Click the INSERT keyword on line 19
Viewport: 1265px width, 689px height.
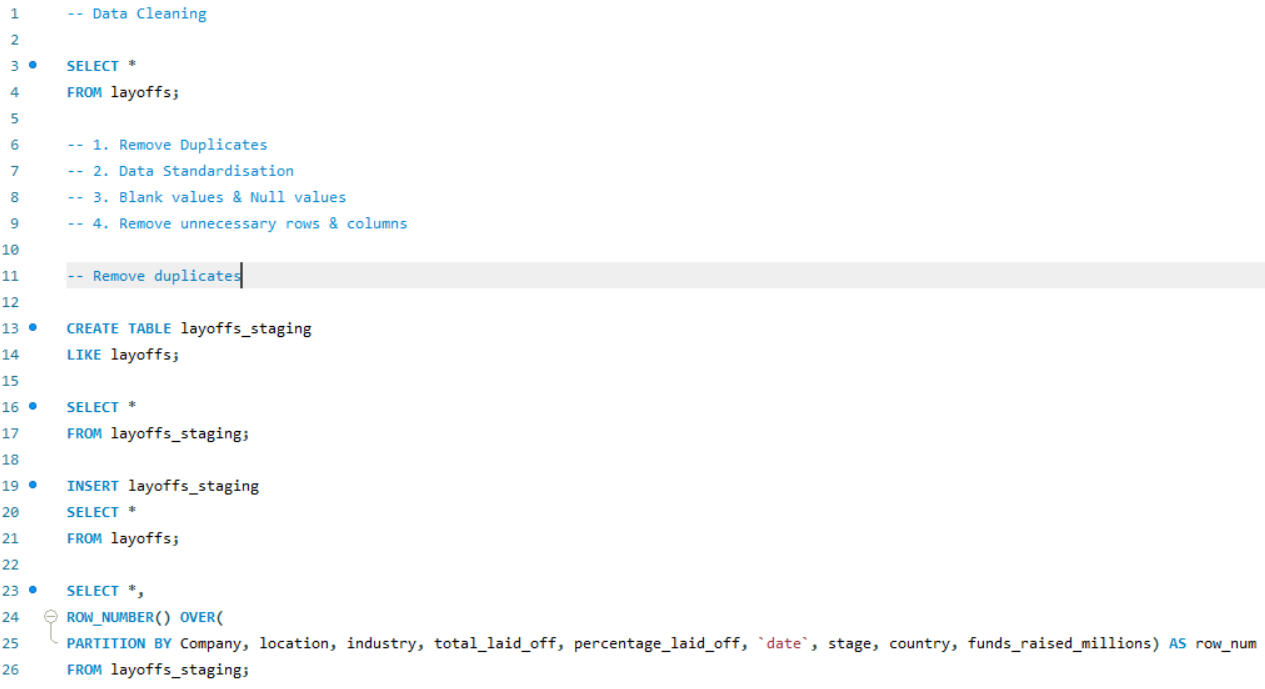point(93,486)
